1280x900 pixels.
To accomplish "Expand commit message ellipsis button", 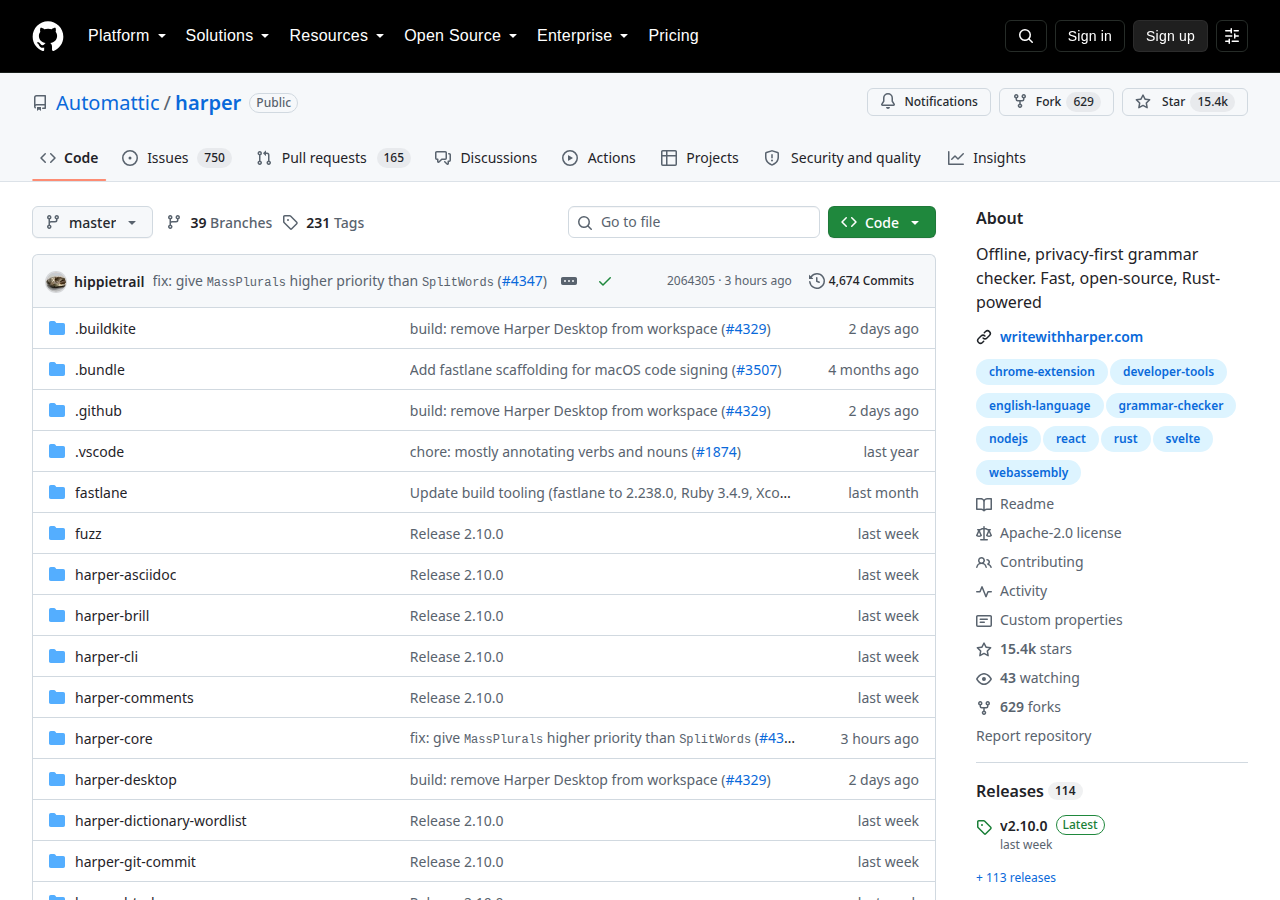I will click(569, 281).
